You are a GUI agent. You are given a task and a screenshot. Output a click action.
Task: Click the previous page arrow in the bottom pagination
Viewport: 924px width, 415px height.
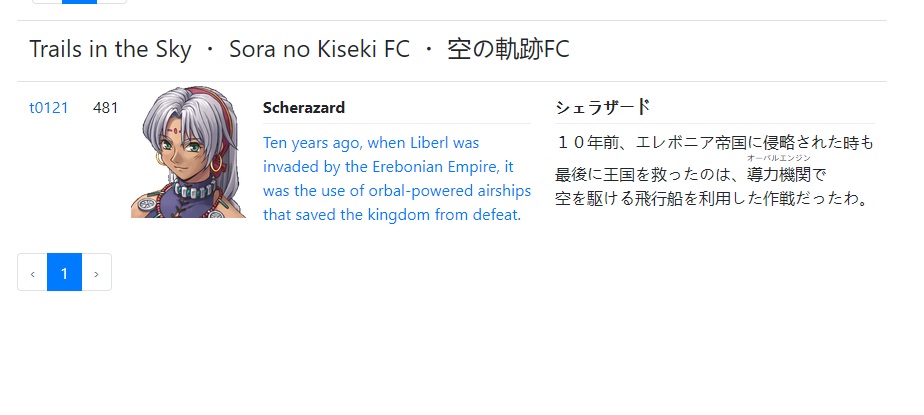pyautogui.click(x=32, y=273)
